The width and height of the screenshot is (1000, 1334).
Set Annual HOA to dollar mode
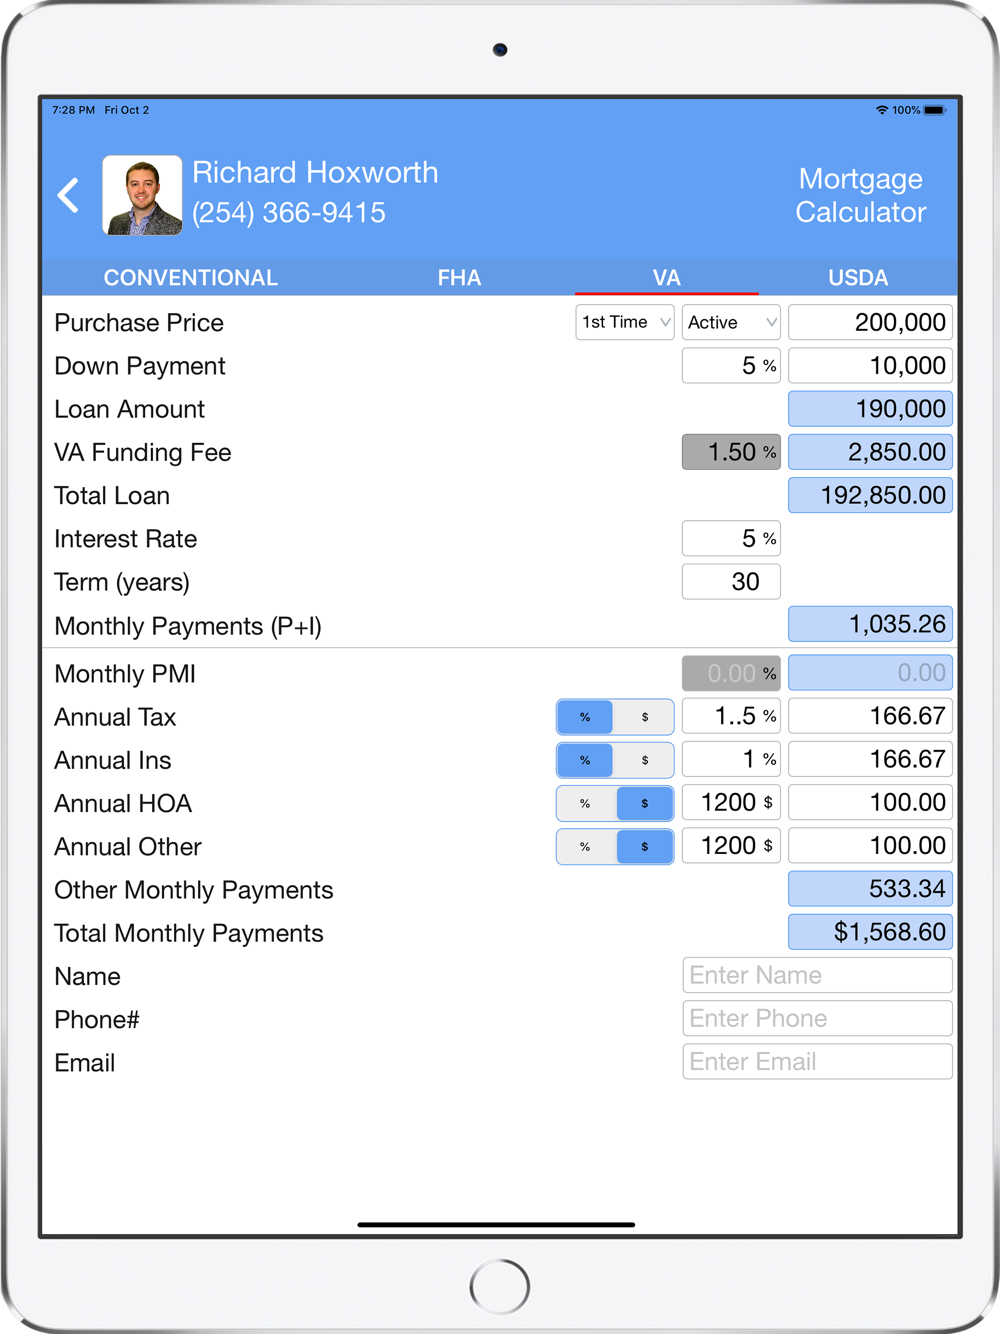click(645, 803)
